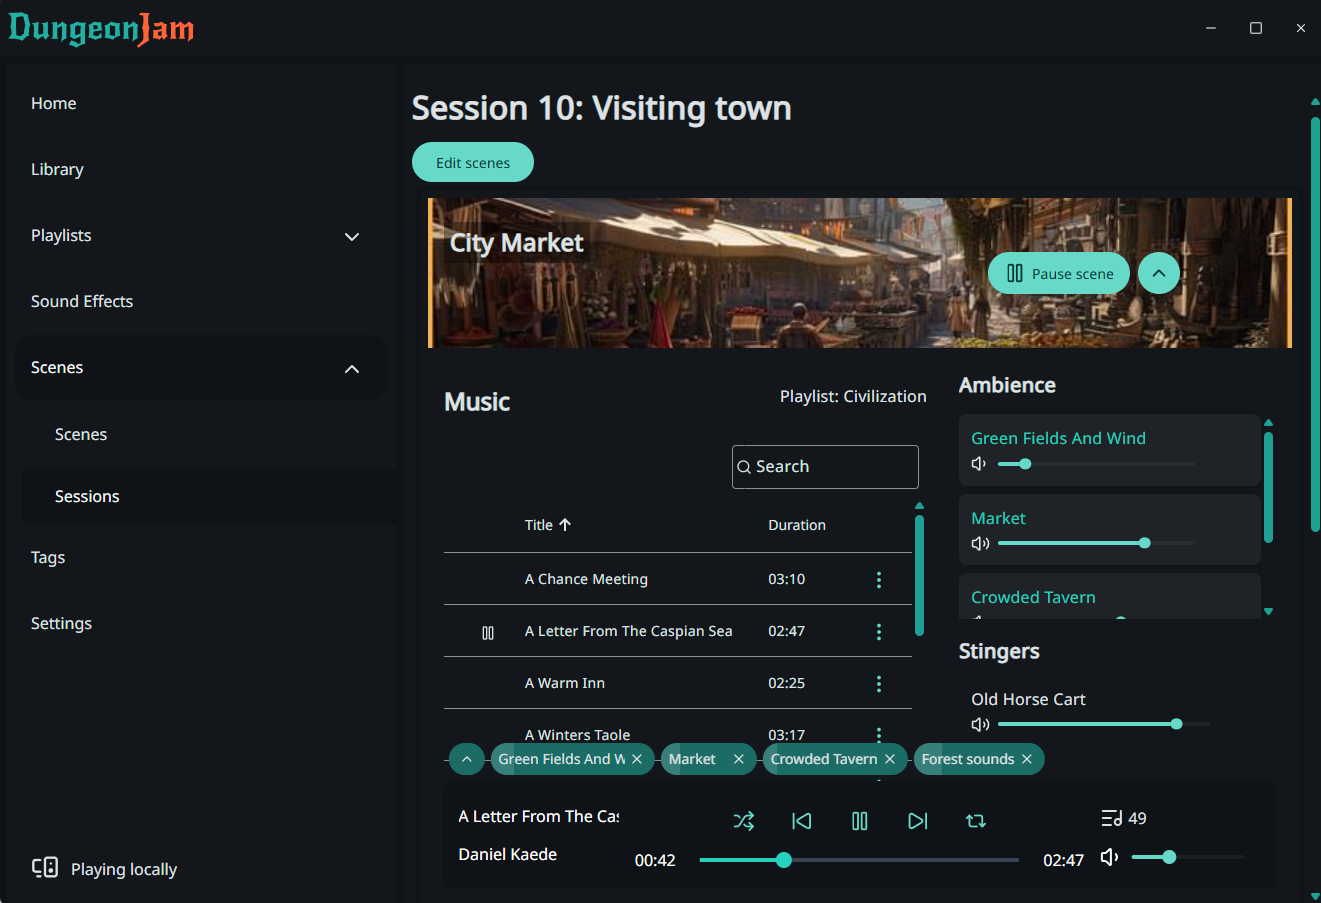Image resolution: width=1321 pixels, height=903 pixels.
Task: Remove the Crowded Tavern chip
Action: tap(890, 759)
